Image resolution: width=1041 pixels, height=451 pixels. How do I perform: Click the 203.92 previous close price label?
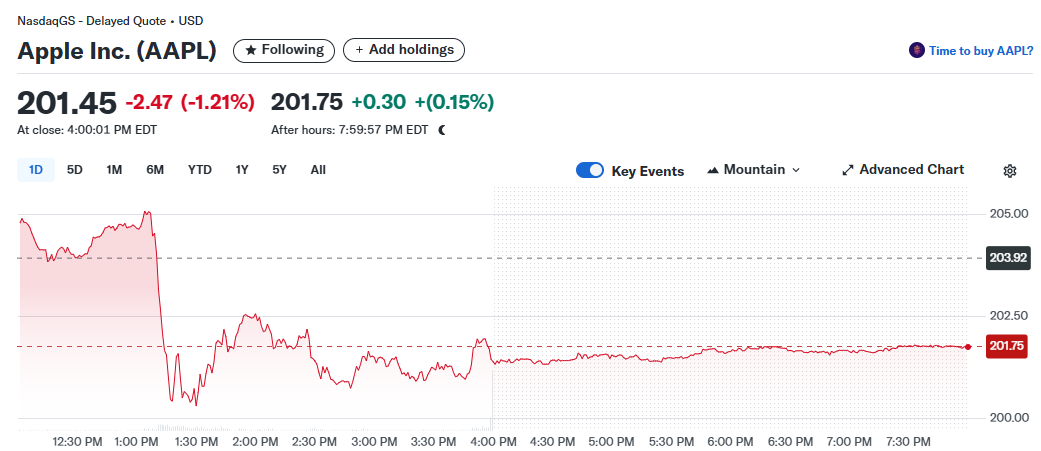1007,258
